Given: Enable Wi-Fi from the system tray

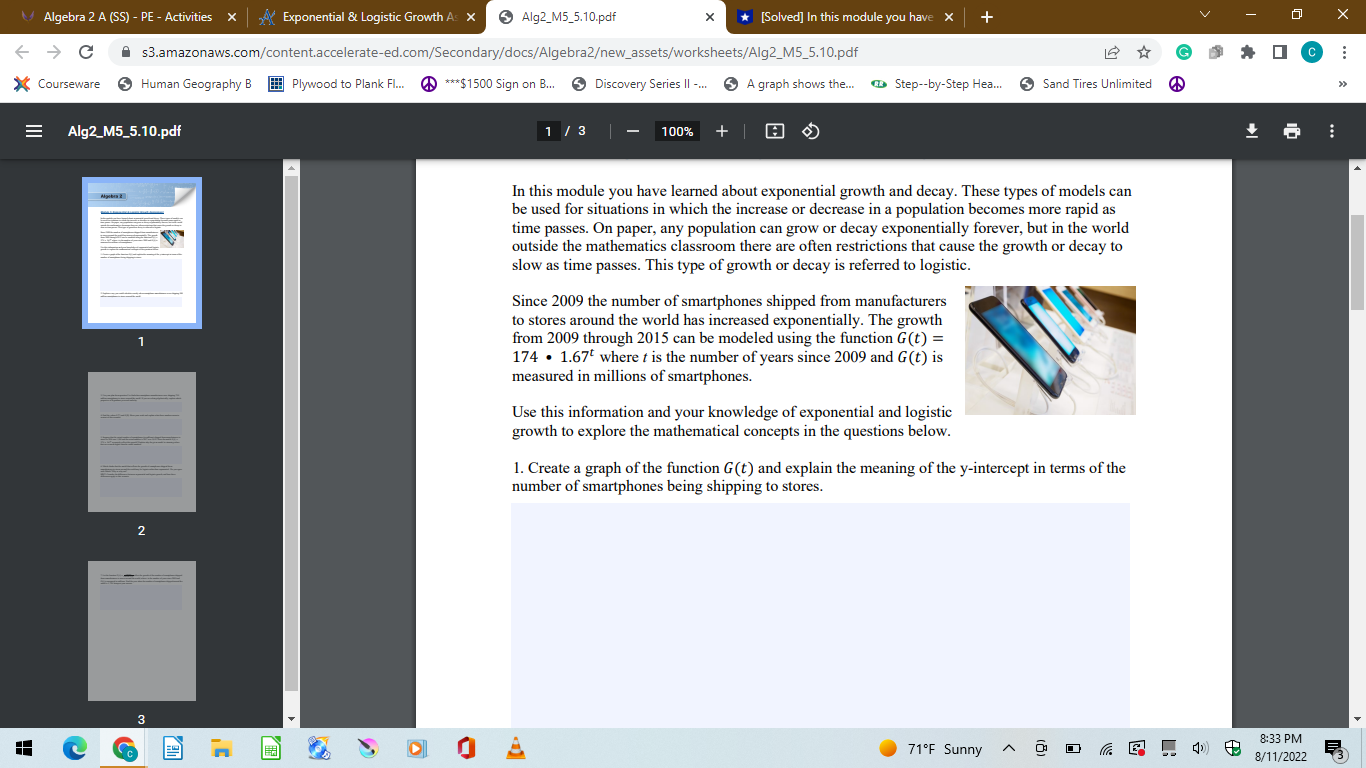Looking at the screenshot, I should (x=1106, y=747).
